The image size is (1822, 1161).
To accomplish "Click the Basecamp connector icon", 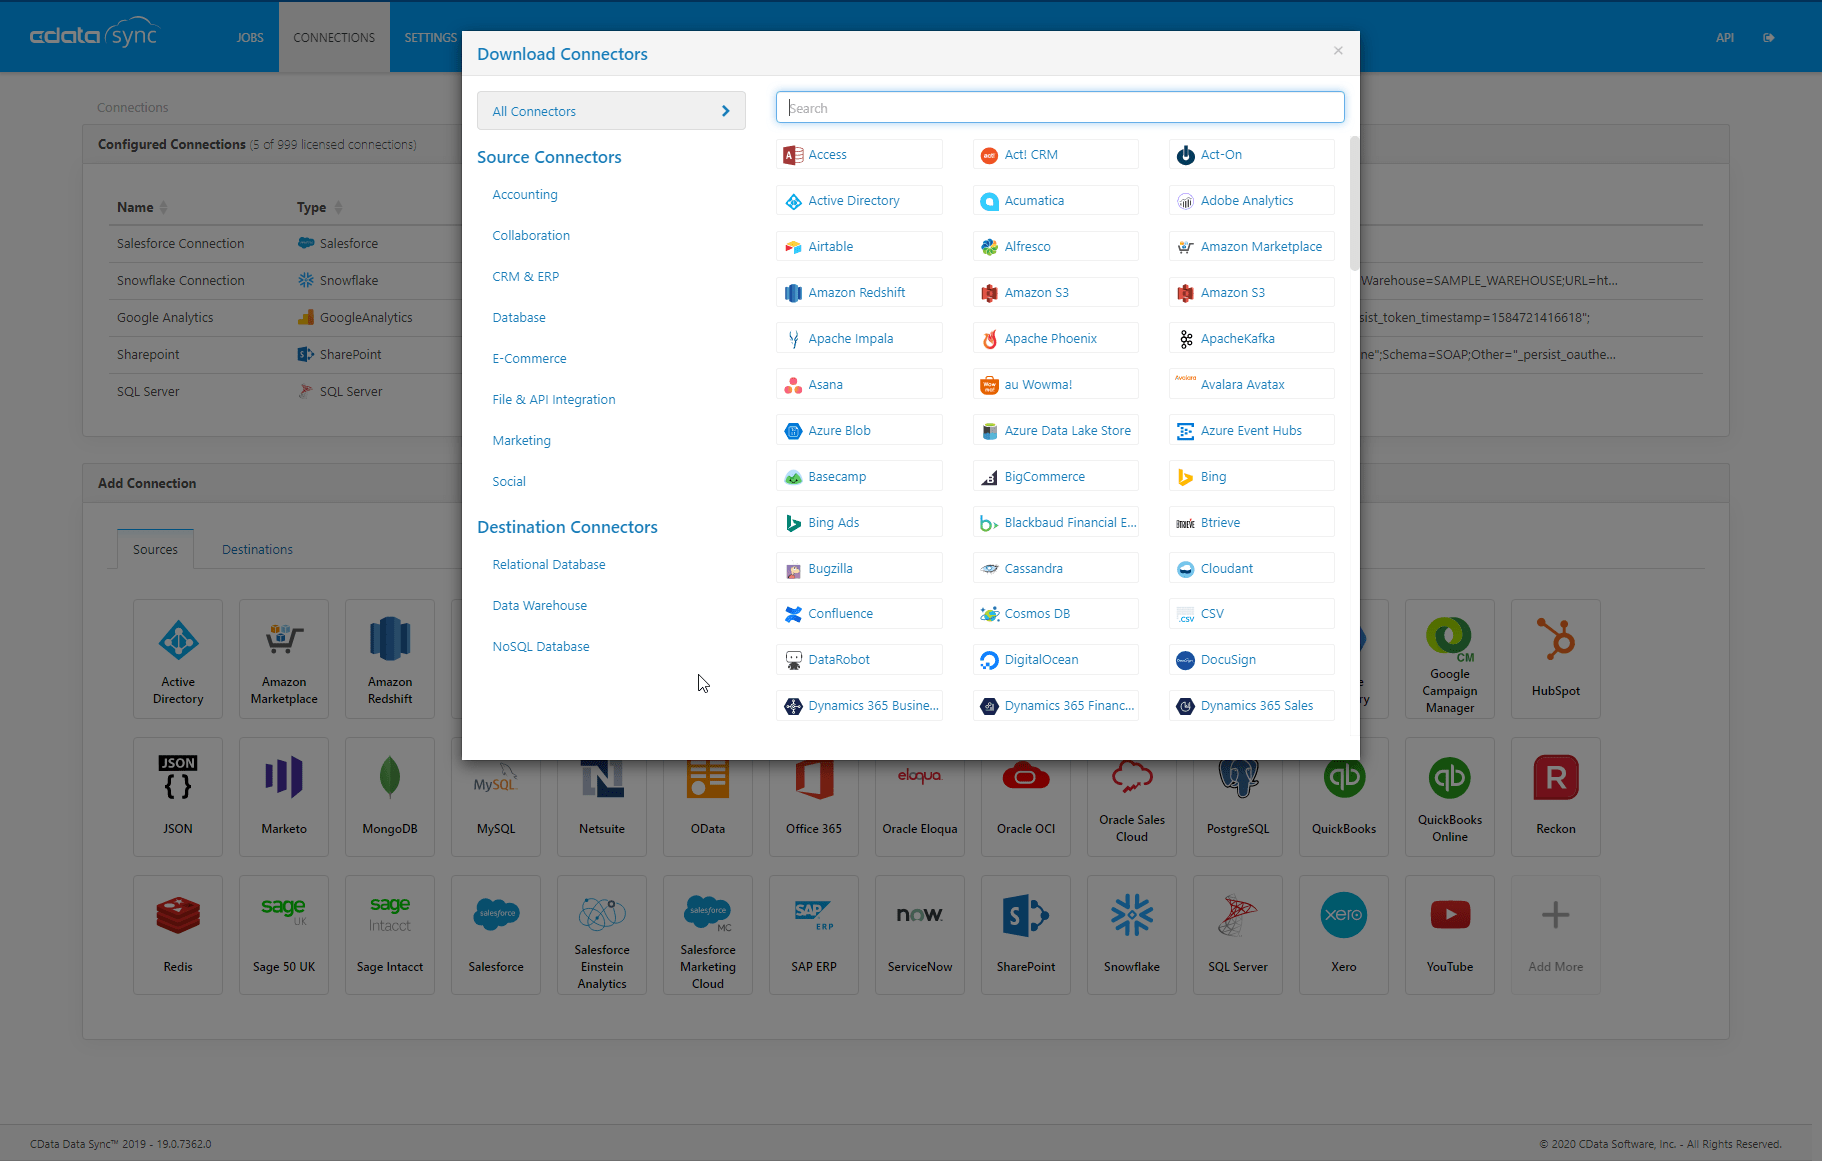I will click(793, 477).
